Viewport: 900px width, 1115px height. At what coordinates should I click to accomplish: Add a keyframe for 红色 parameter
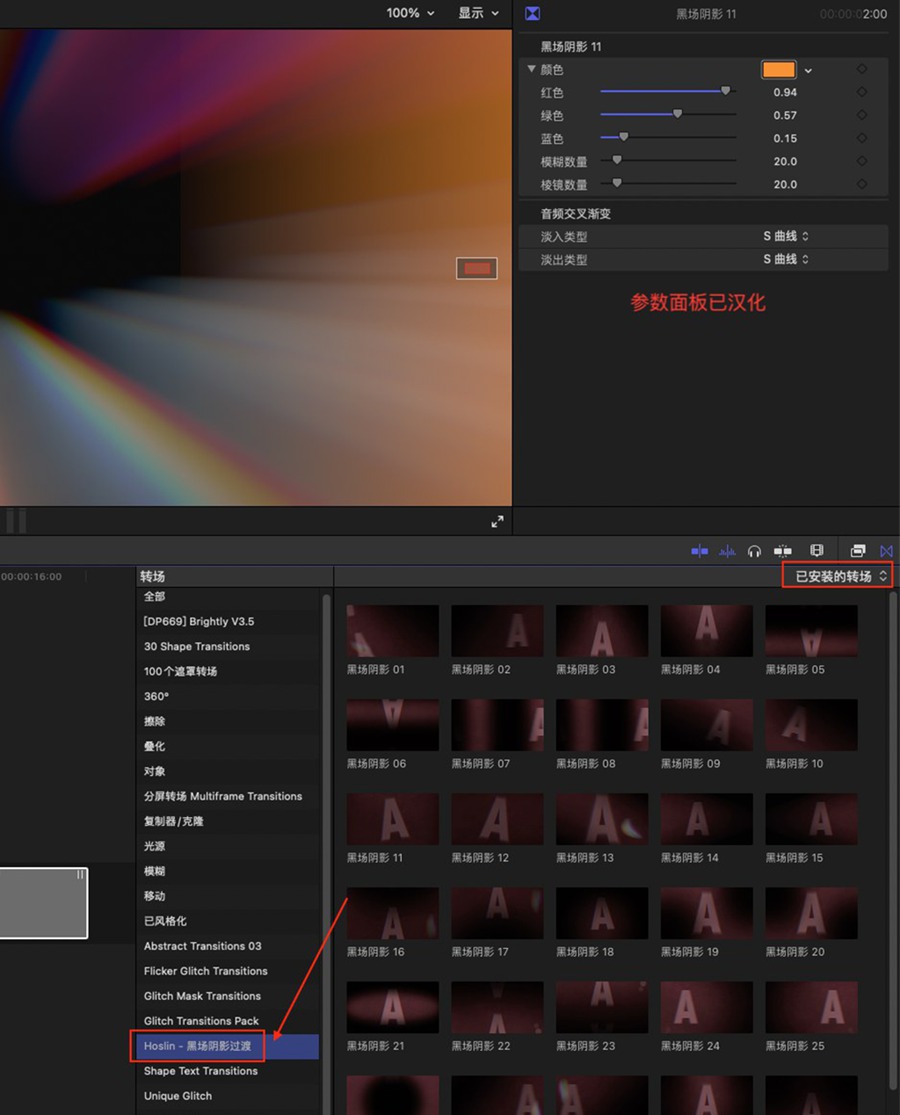point(864,91)
